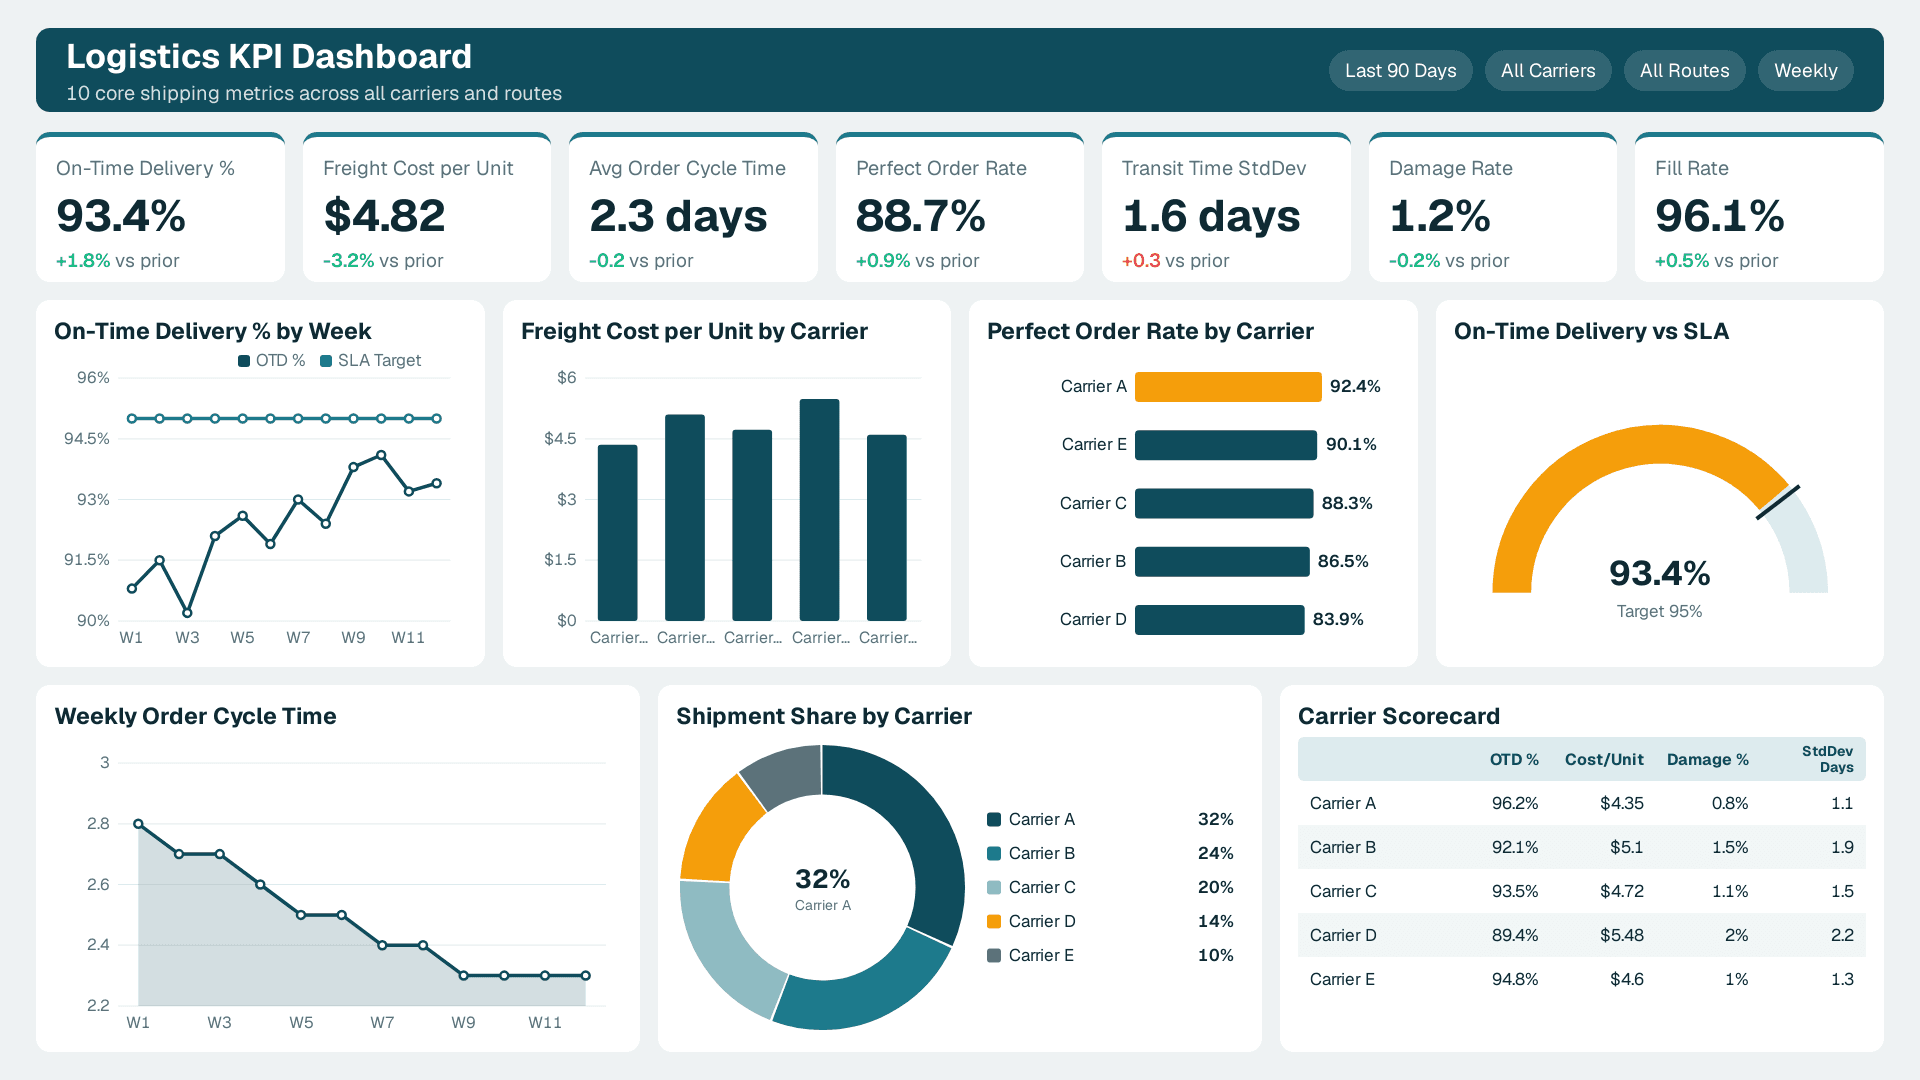Open the Last 90 Days filter
The image size is (1920, 1080).
[1400, 71]
